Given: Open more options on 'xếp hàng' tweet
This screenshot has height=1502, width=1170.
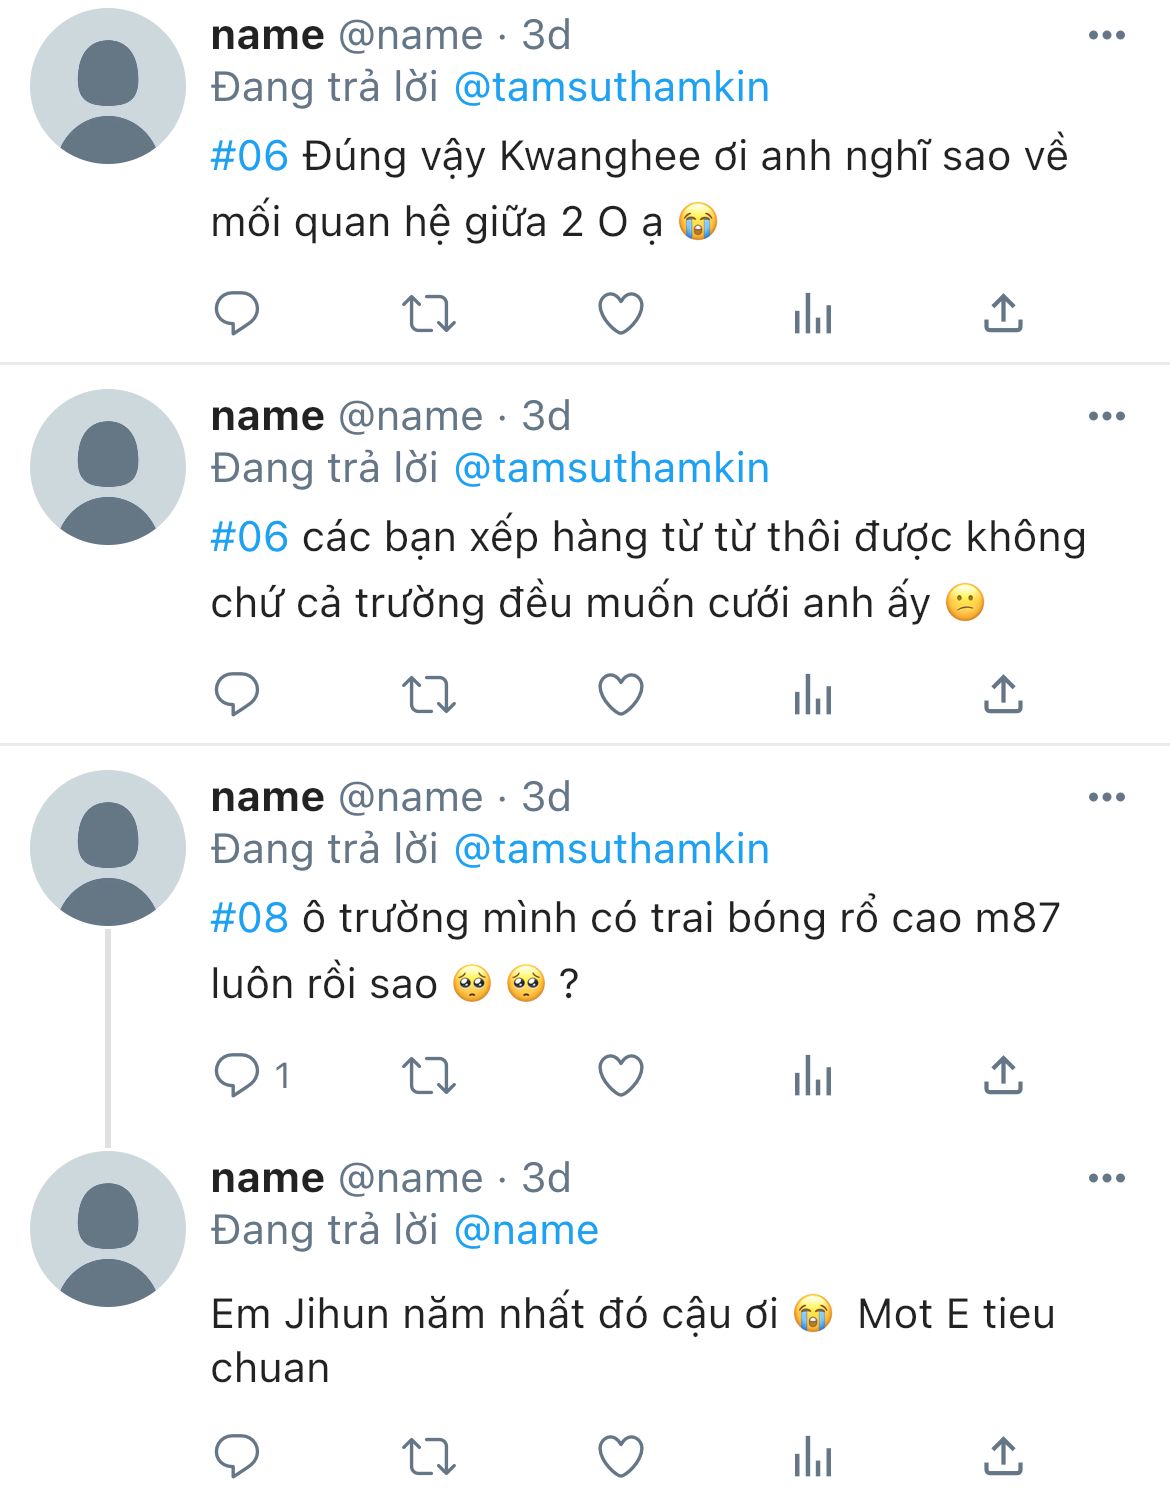Looking at the screenshot, I should pyautogui.click(x=1106, y=417).
